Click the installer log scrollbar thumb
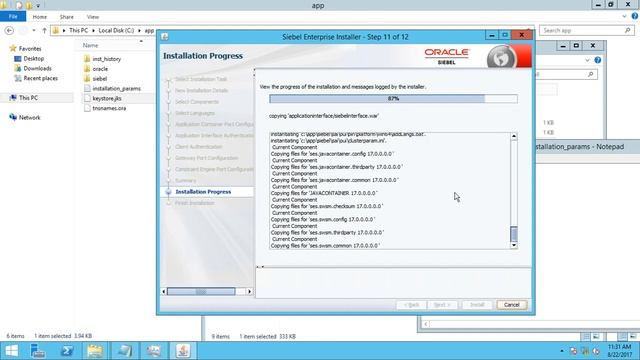The height and width of the screenshot is (360, 640). point(514,234)
